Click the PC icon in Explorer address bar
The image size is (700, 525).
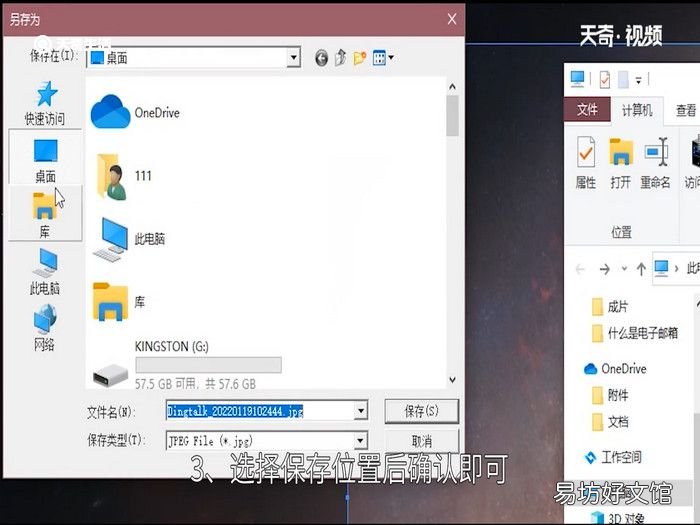coord(661,267)
